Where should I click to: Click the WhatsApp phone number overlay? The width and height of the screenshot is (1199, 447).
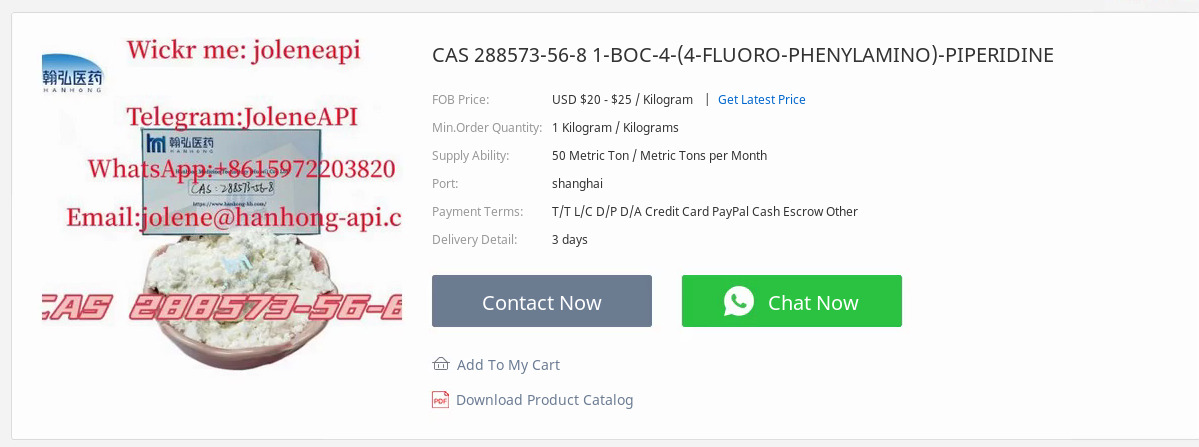(242, 168)
